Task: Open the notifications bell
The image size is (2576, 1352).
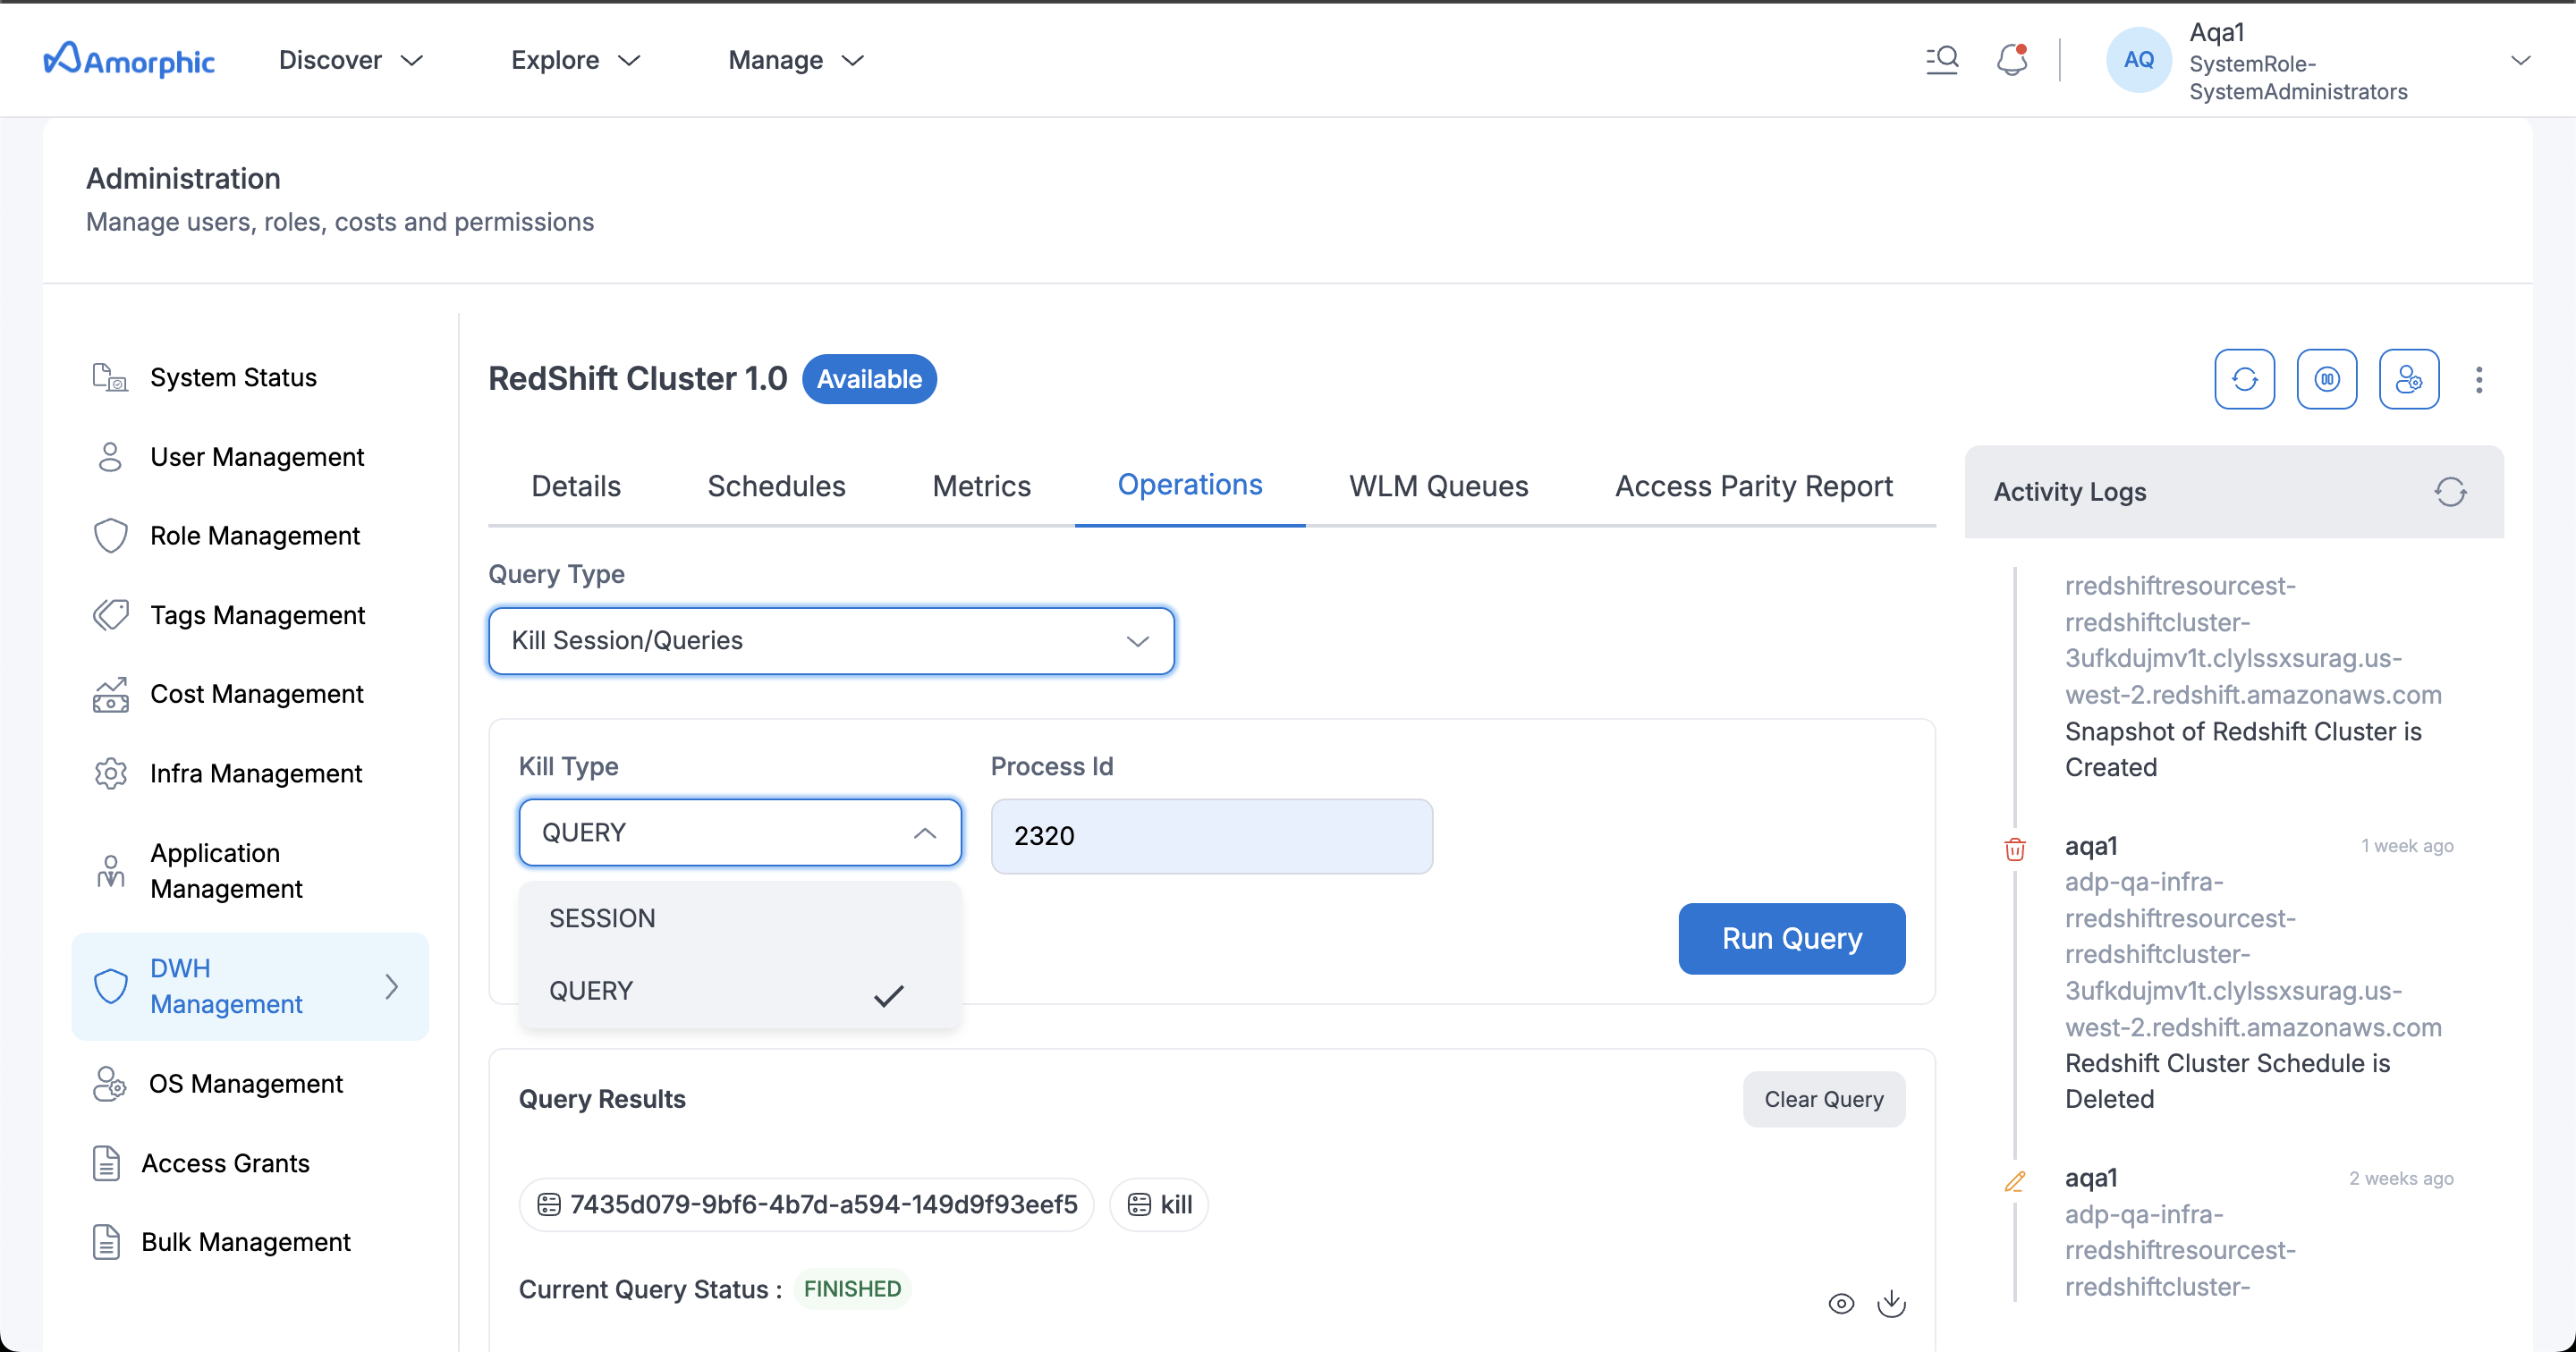Action: click(2012, 60)
